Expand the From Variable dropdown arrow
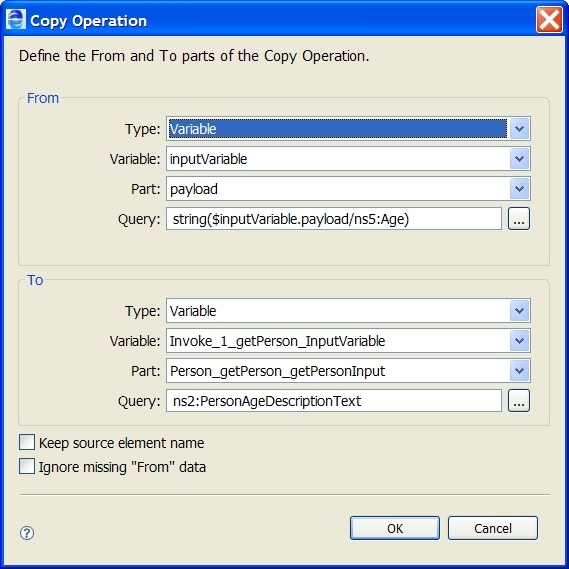 tap(519, 159)
